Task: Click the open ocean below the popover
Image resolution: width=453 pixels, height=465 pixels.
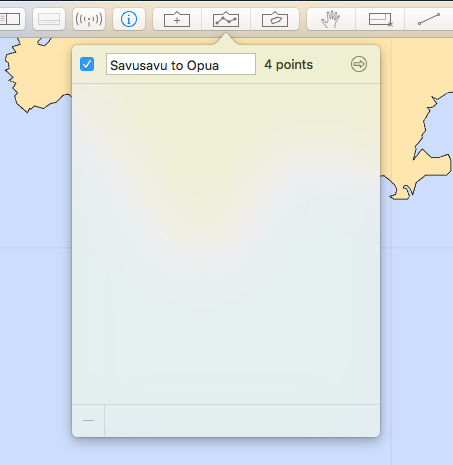Action: click(226, 452)
